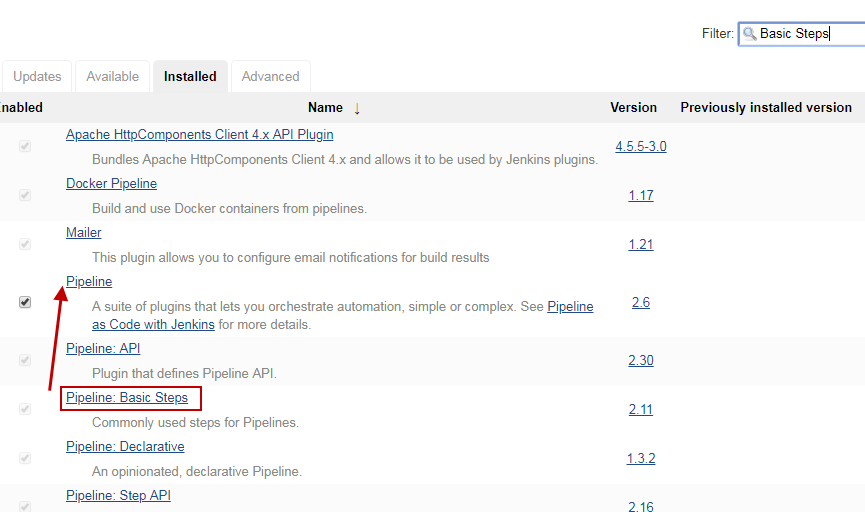This screenshot has width=865, height=512.
Task: Toggle the Pipeline: Step API enabled checkbox
Action: (x=25, y=506)
